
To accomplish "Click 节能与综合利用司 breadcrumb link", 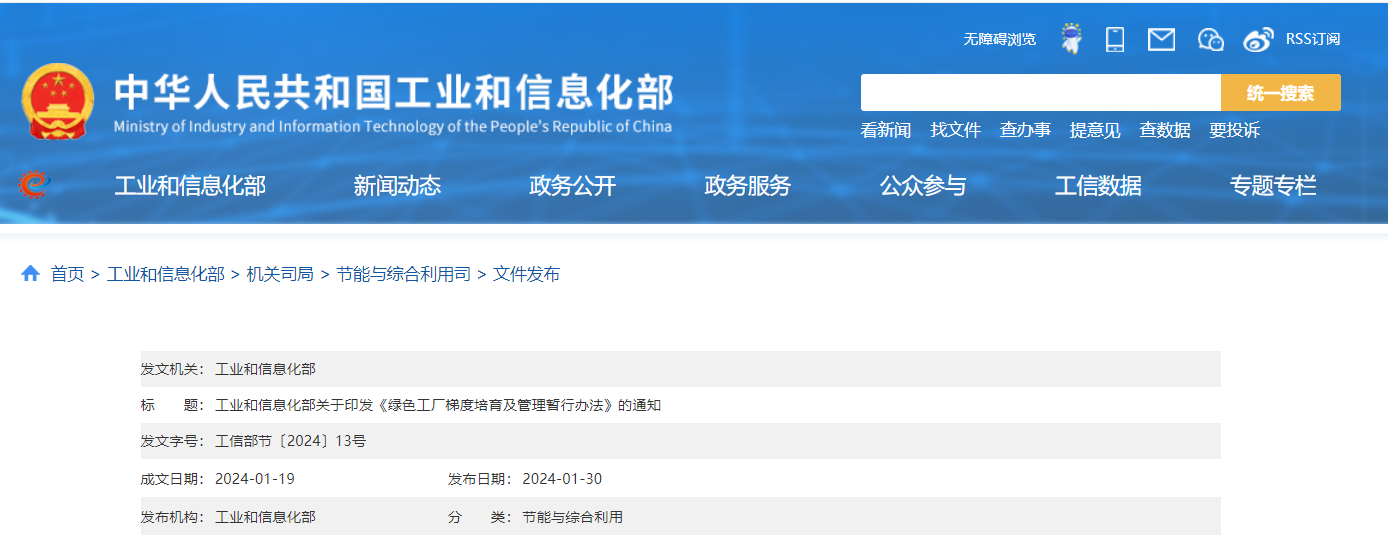I will 403,274.
